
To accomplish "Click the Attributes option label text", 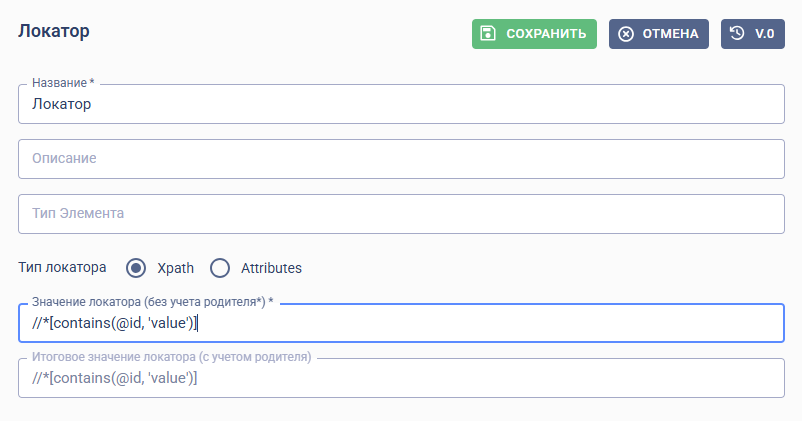I will (272, 268).
